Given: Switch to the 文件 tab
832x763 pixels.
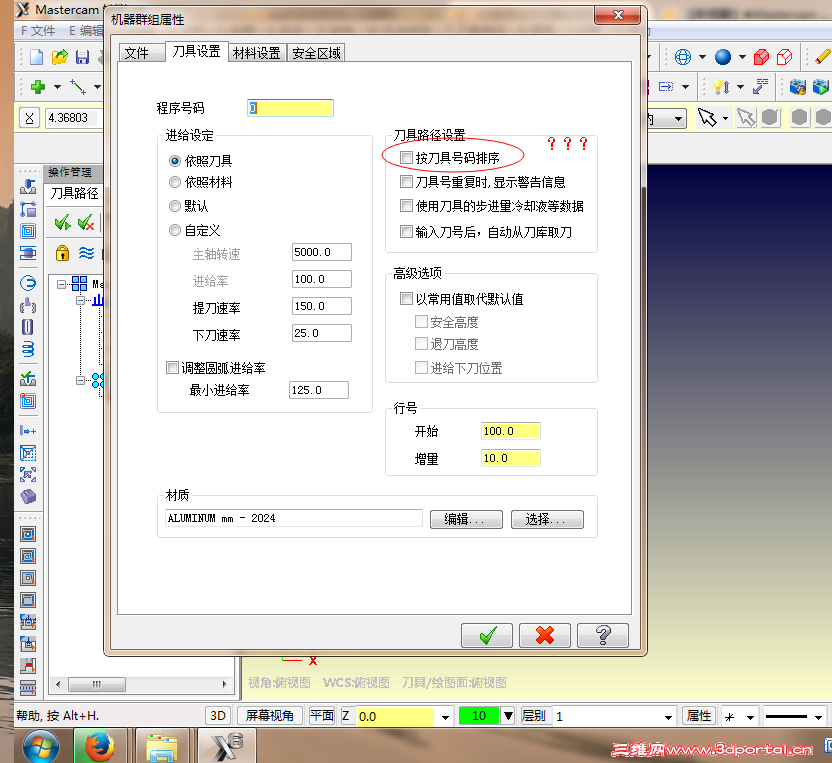Looking at the screenshot, I should point(141,53).
